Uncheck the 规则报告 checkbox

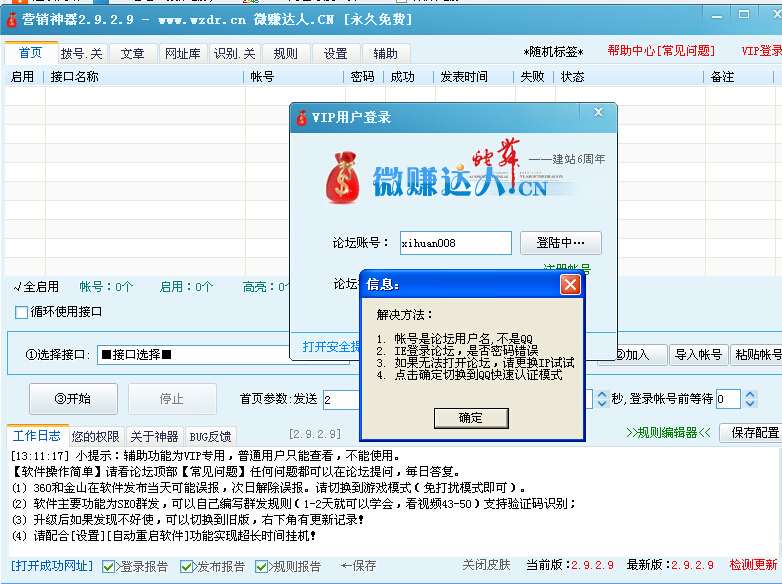tap(262, 566)
